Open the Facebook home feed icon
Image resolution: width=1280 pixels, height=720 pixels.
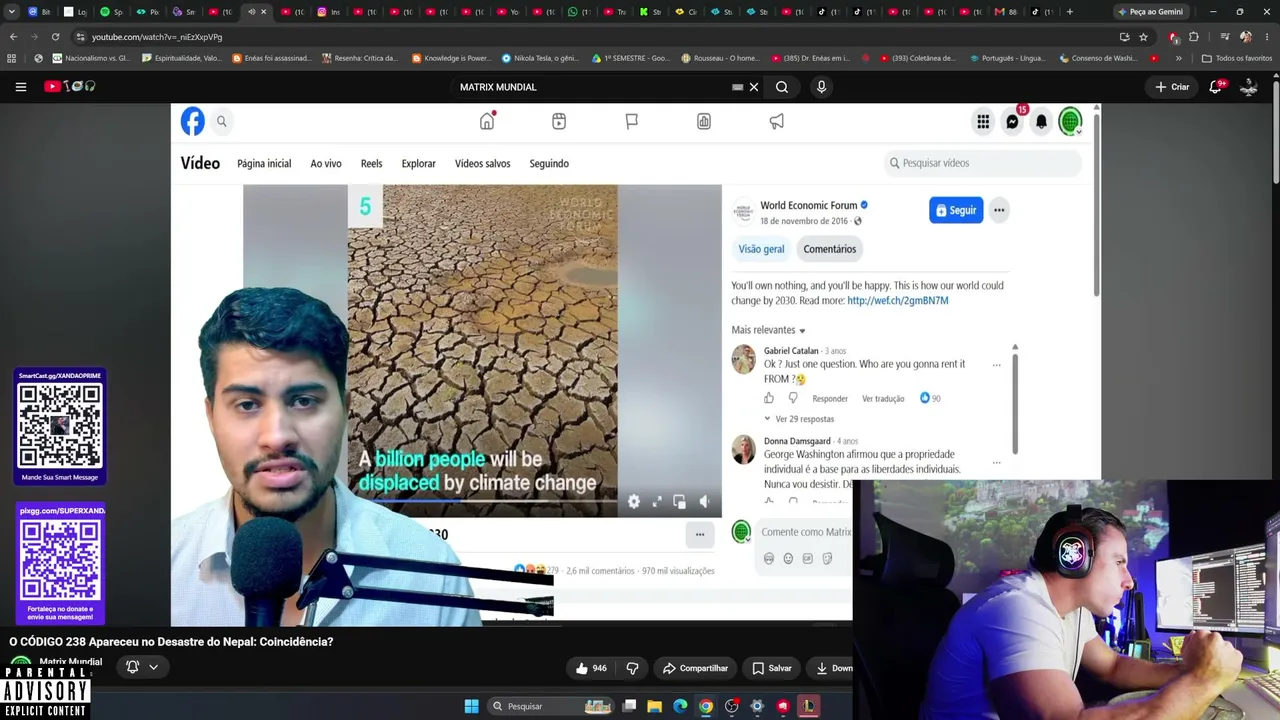click(487, 121)
